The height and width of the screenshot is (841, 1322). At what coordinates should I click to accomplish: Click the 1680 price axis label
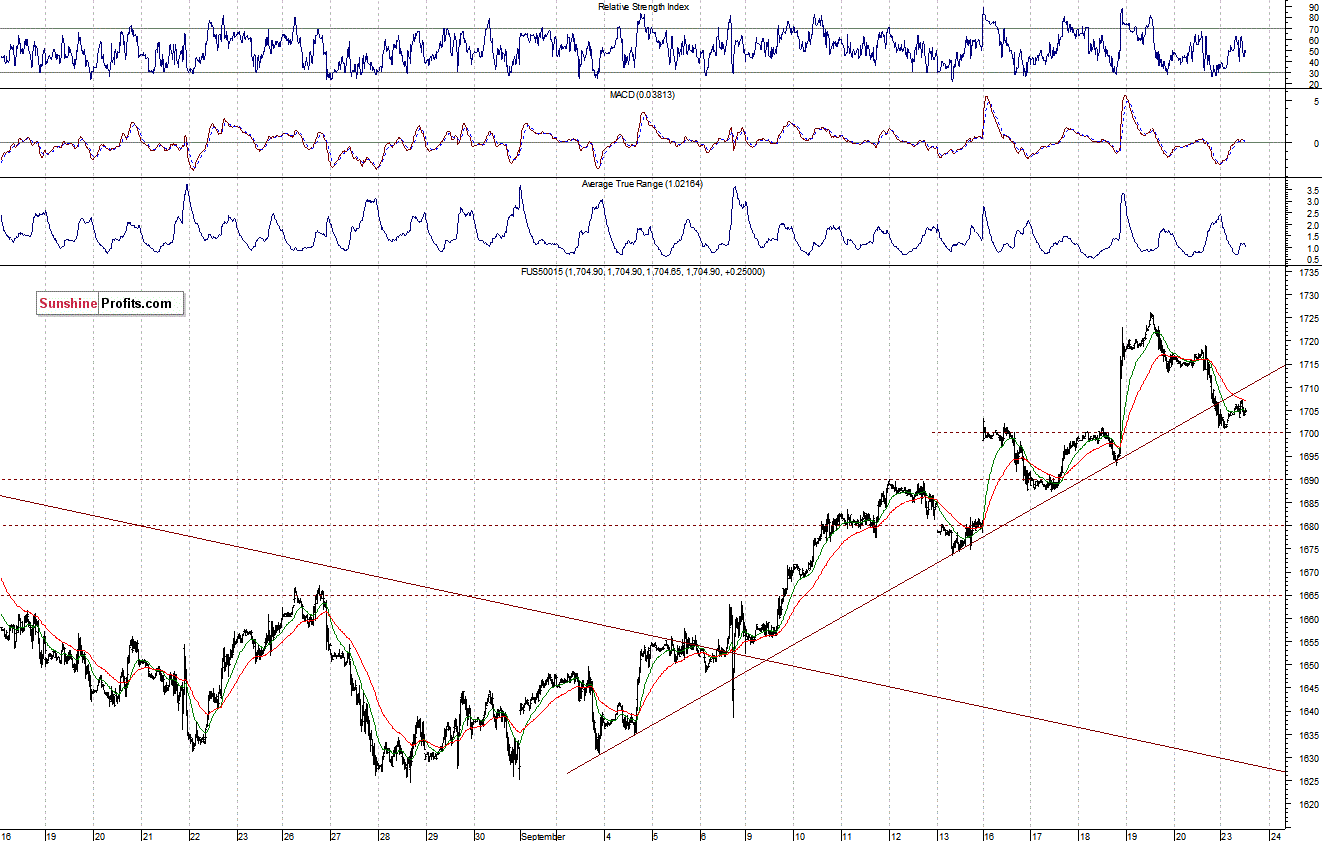(1307, 527)
